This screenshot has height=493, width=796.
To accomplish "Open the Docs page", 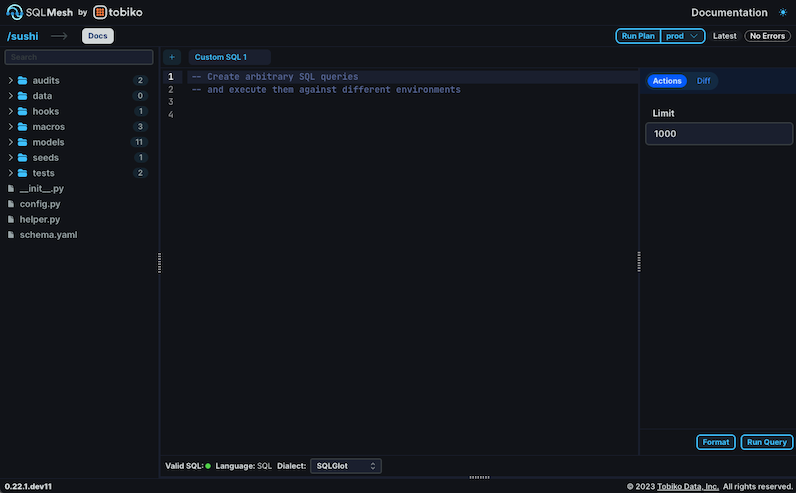I will click(x=97, y=36).
